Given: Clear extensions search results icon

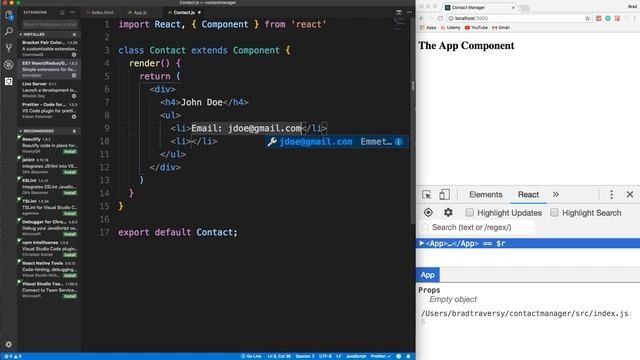Looking at the screenshot, I should [x=62, y=13].
